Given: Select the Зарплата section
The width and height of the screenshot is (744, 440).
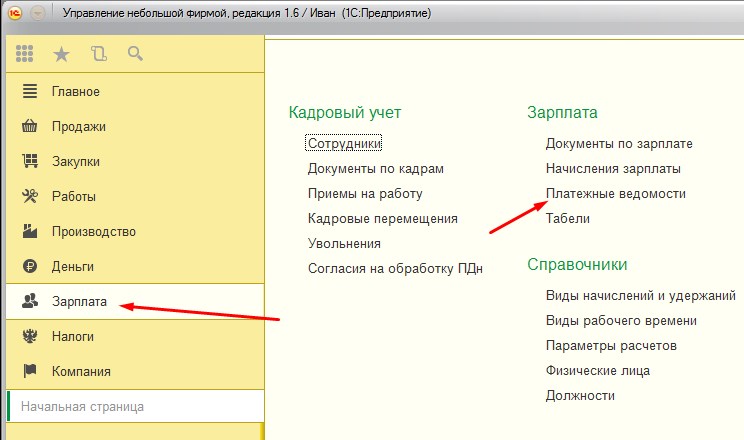Looking at the screenshot, I should click(78, 301).
